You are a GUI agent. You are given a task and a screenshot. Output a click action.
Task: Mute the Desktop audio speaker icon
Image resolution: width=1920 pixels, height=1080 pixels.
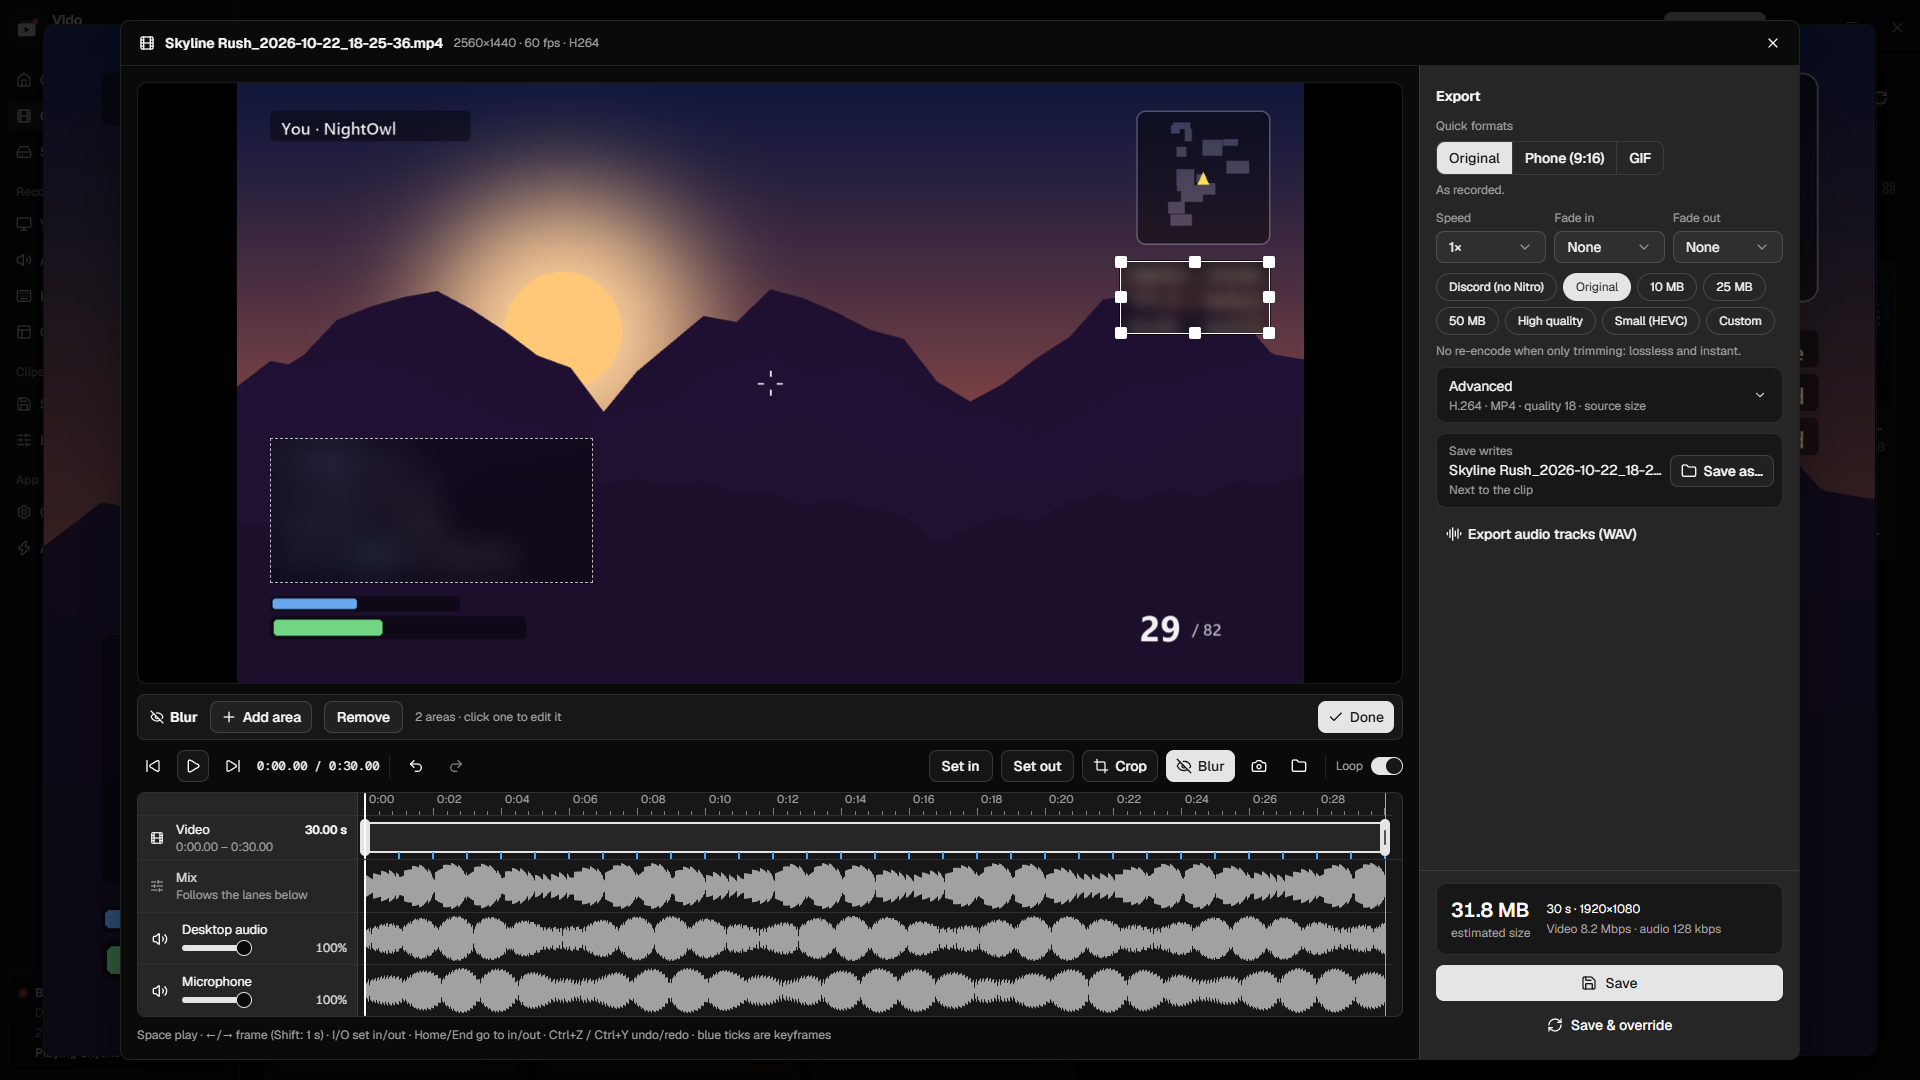tap(159, 939)
